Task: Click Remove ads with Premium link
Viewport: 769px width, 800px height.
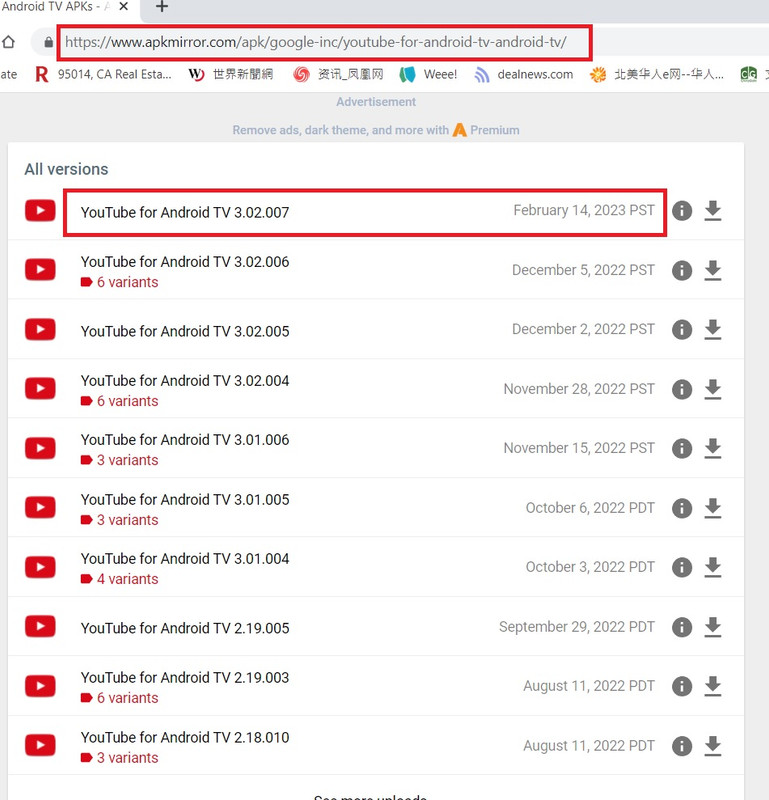Action: point(376,130)
